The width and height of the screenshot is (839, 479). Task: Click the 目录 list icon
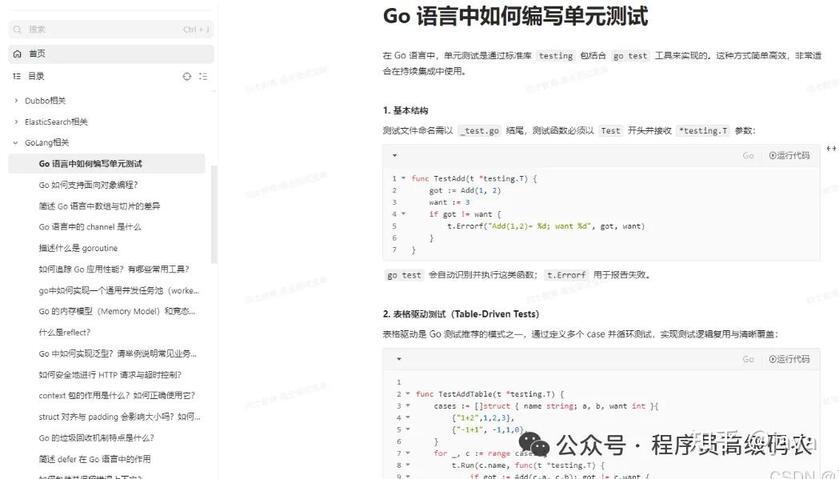pyautogui.click(x=17, y=77)
